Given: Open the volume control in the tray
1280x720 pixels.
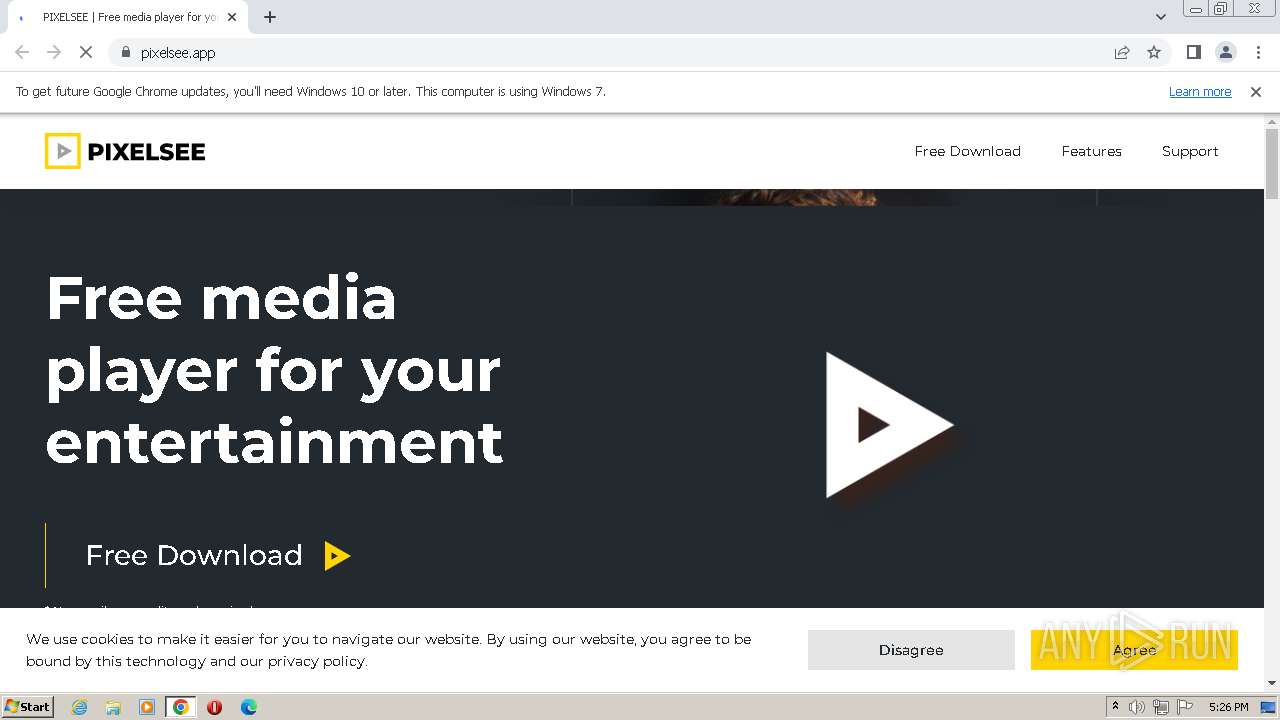Looking at the screenshot, I should (x=1137, y=707).
